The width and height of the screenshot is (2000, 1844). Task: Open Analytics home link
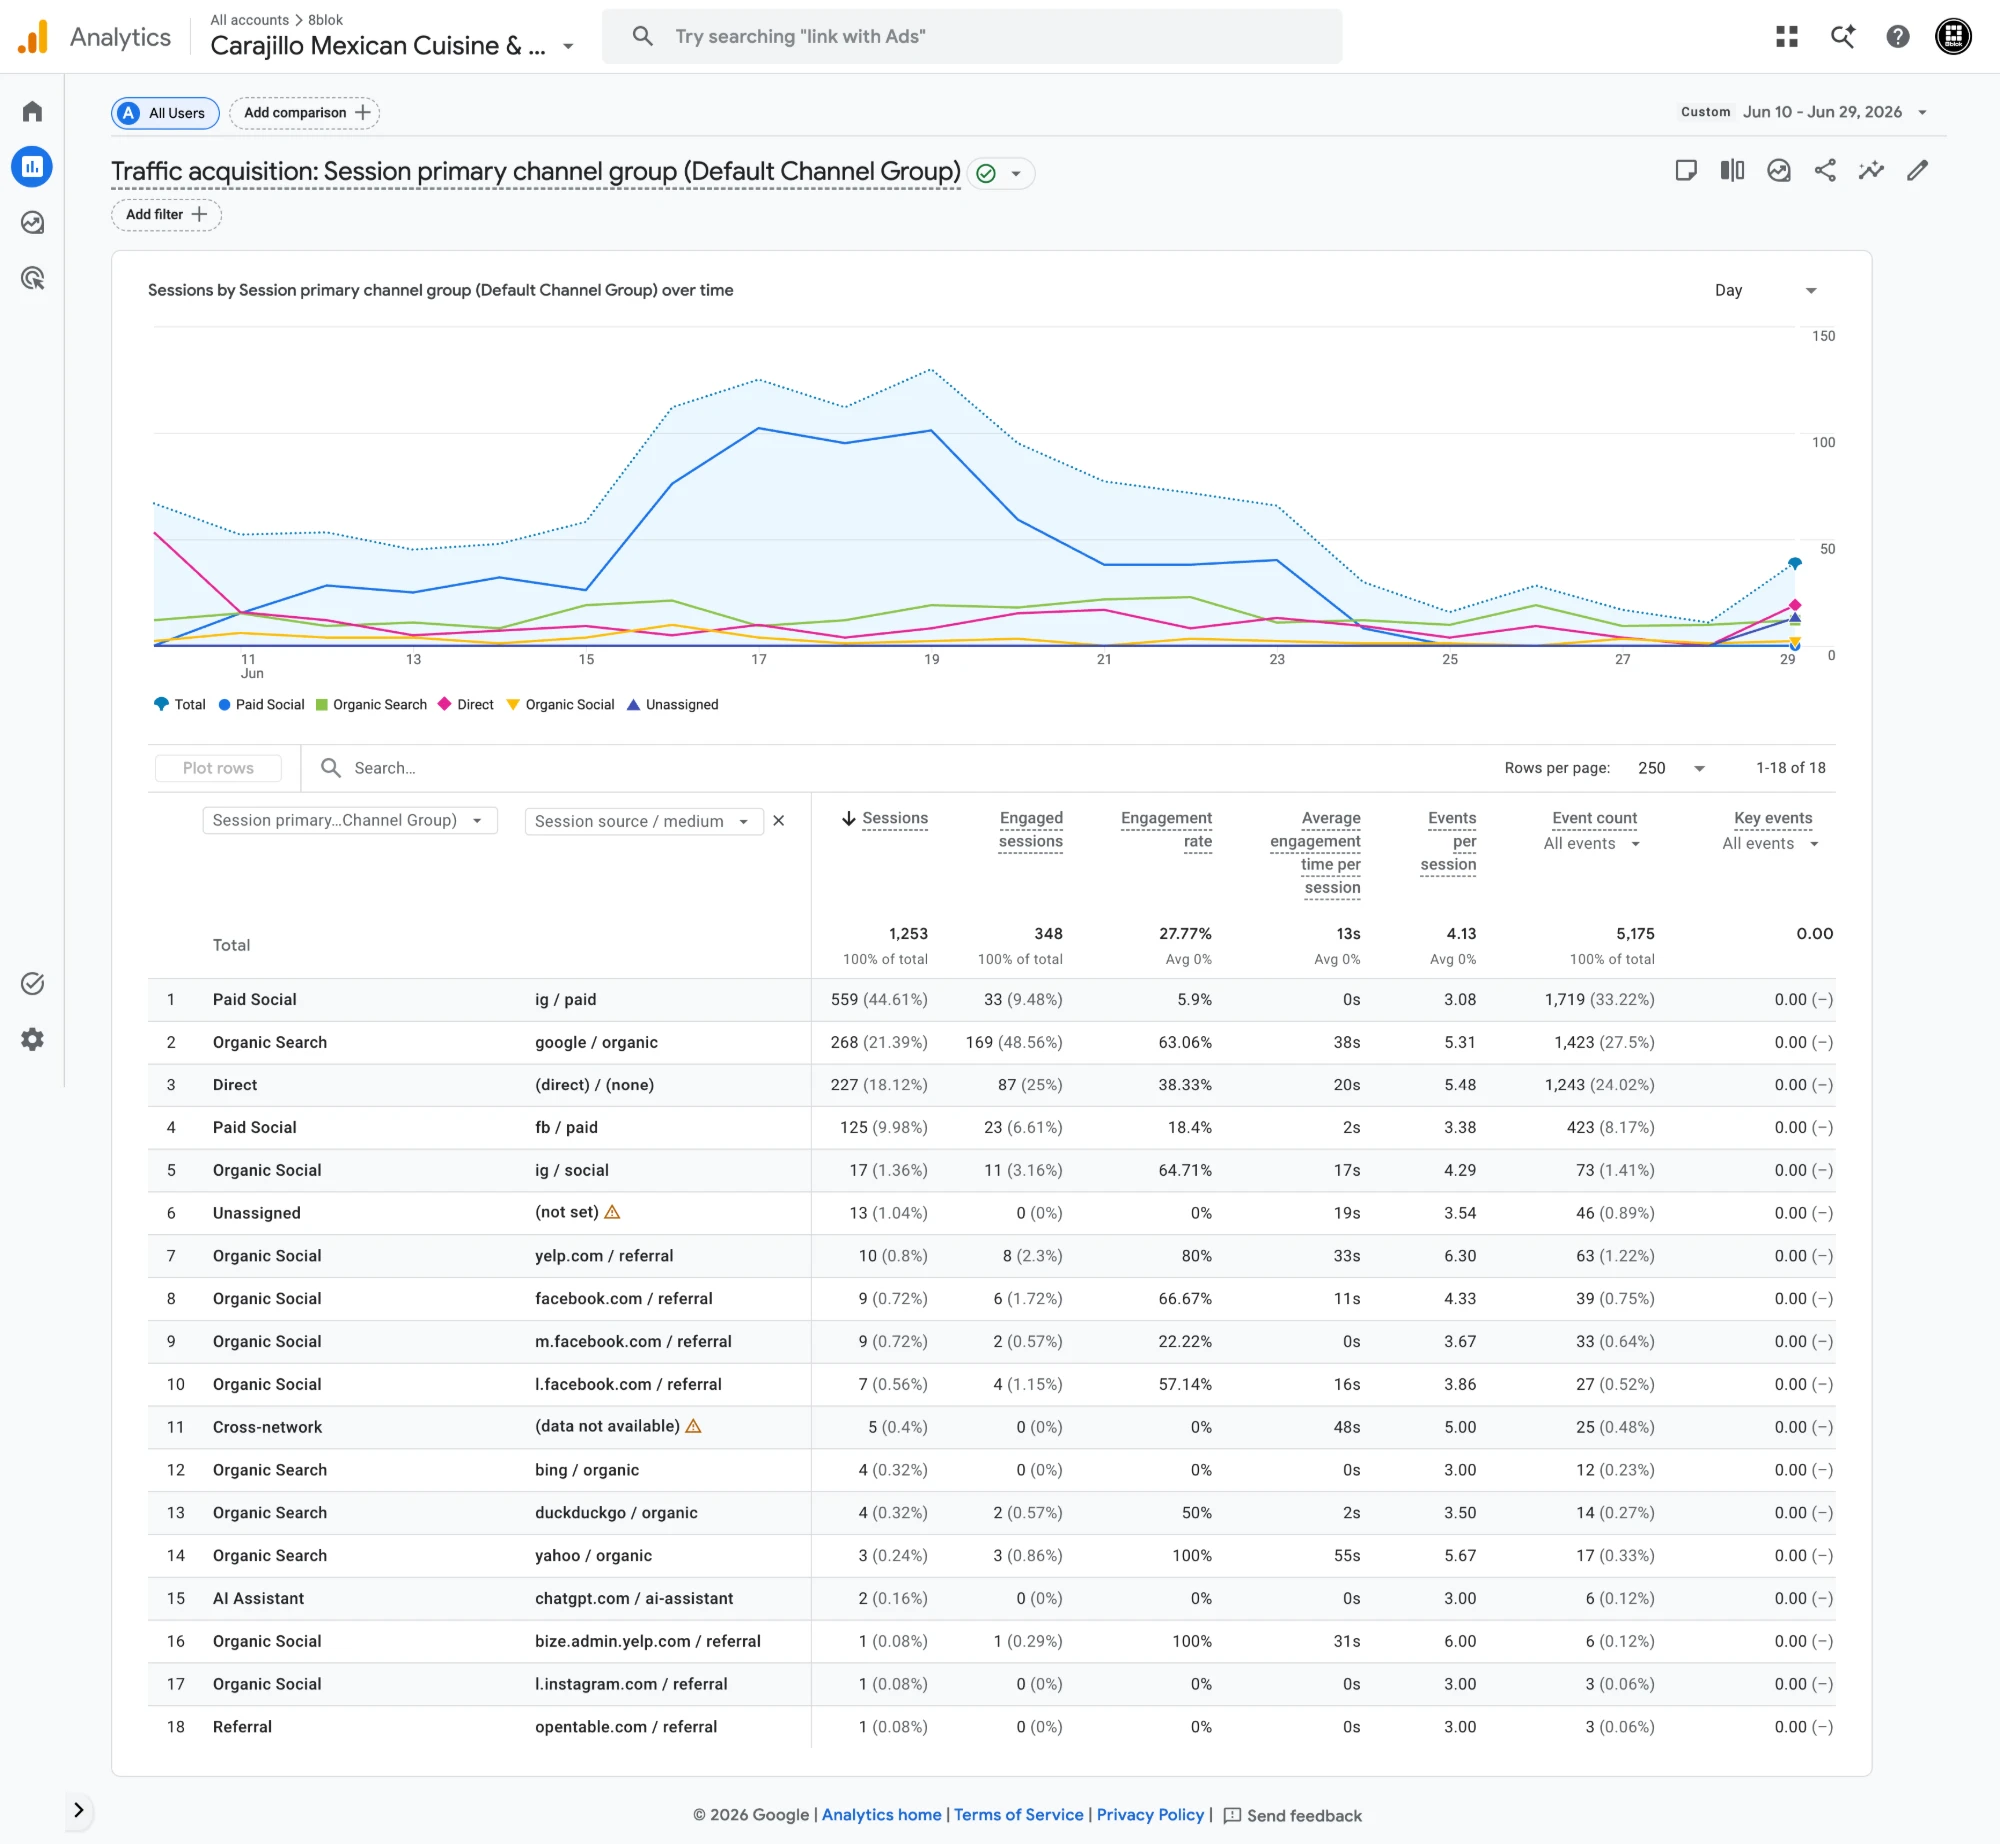(x=881, y=1815)
